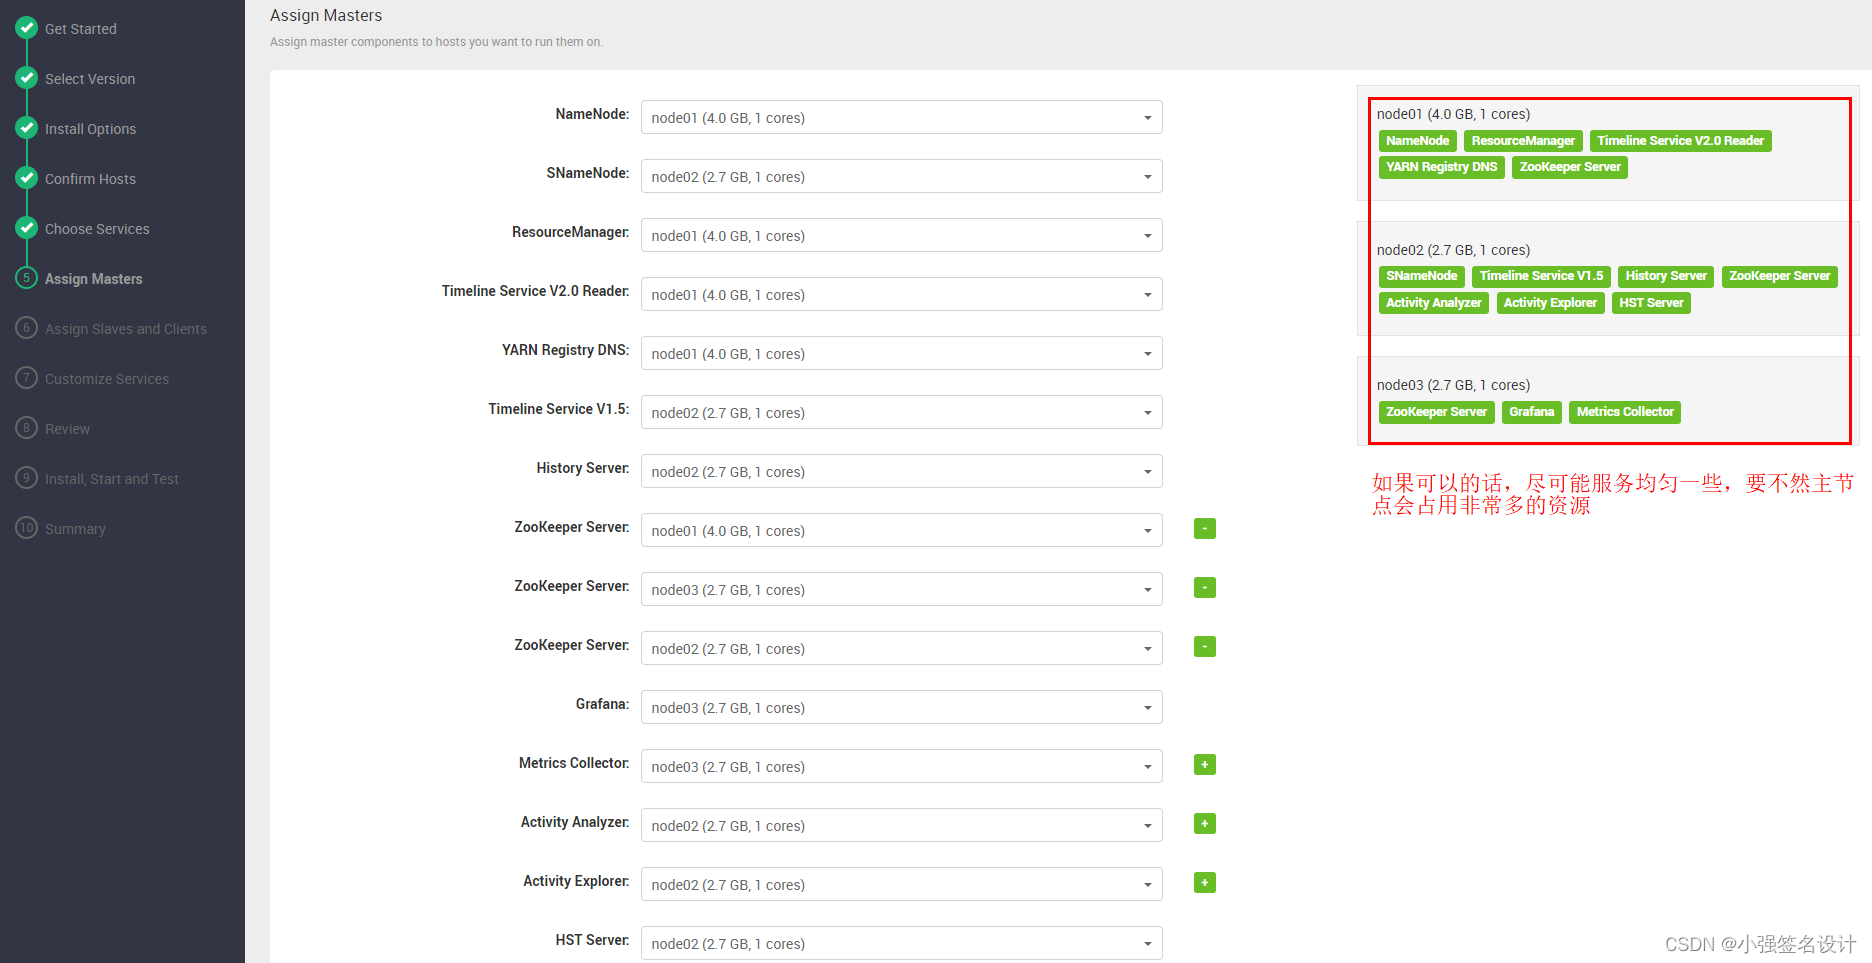The width and height of the screenshot is (1872, 963).
Task: Open the Timeline Service V1.5 host dropdown
Action: point(902,412)
